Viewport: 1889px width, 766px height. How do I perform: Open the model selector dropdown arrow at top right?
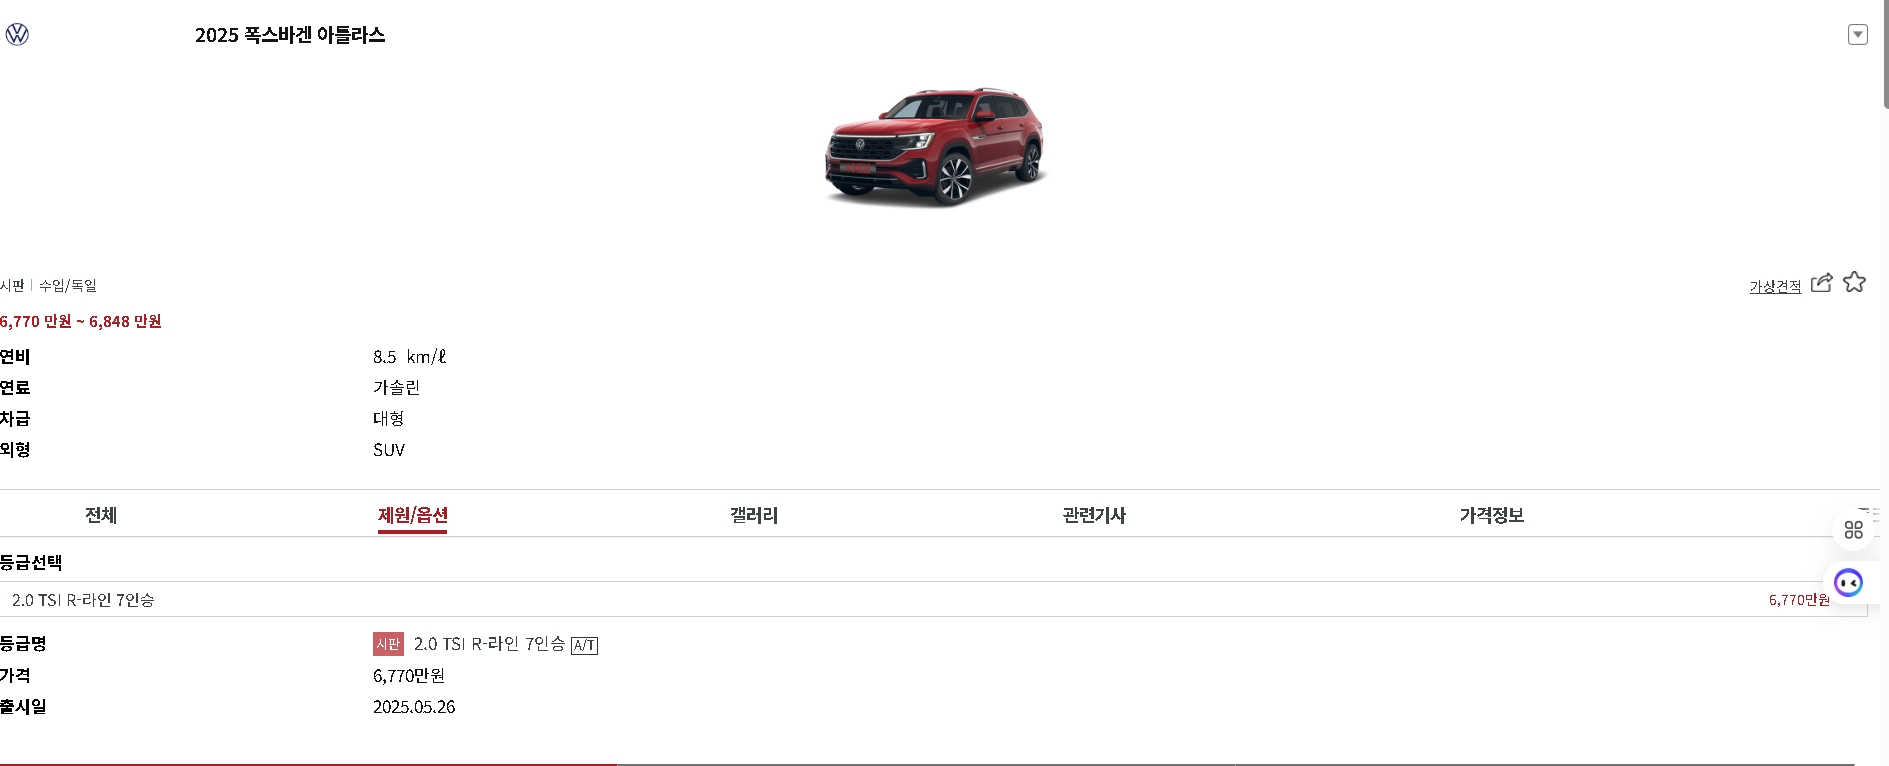(1857, 35)
